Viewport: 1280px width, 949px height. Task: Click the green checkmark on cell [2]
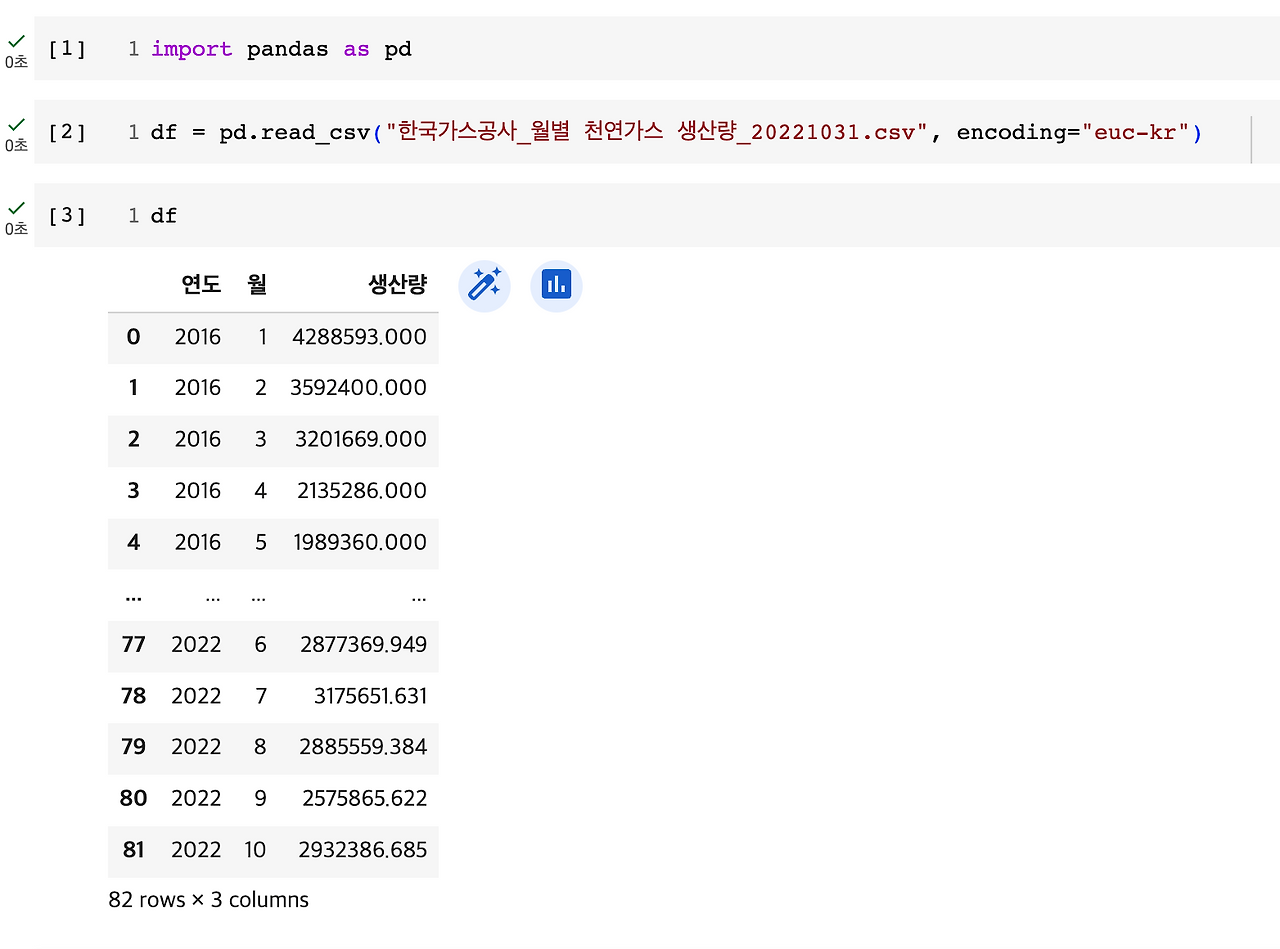[16, 124]
